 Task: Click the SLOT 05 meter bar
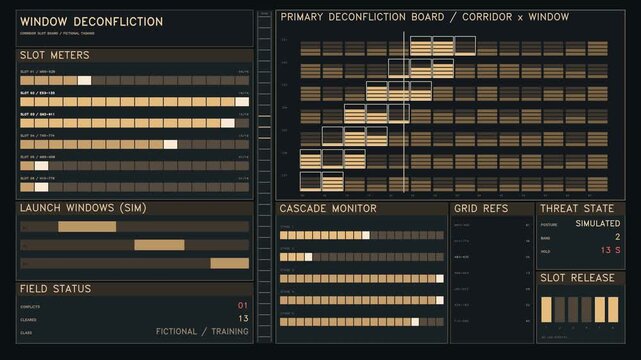134,165
